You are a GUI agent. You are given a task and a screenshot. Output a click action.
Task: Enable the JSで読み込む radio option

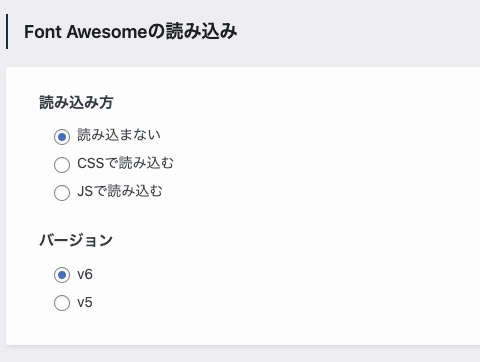(x=62, y=193)
